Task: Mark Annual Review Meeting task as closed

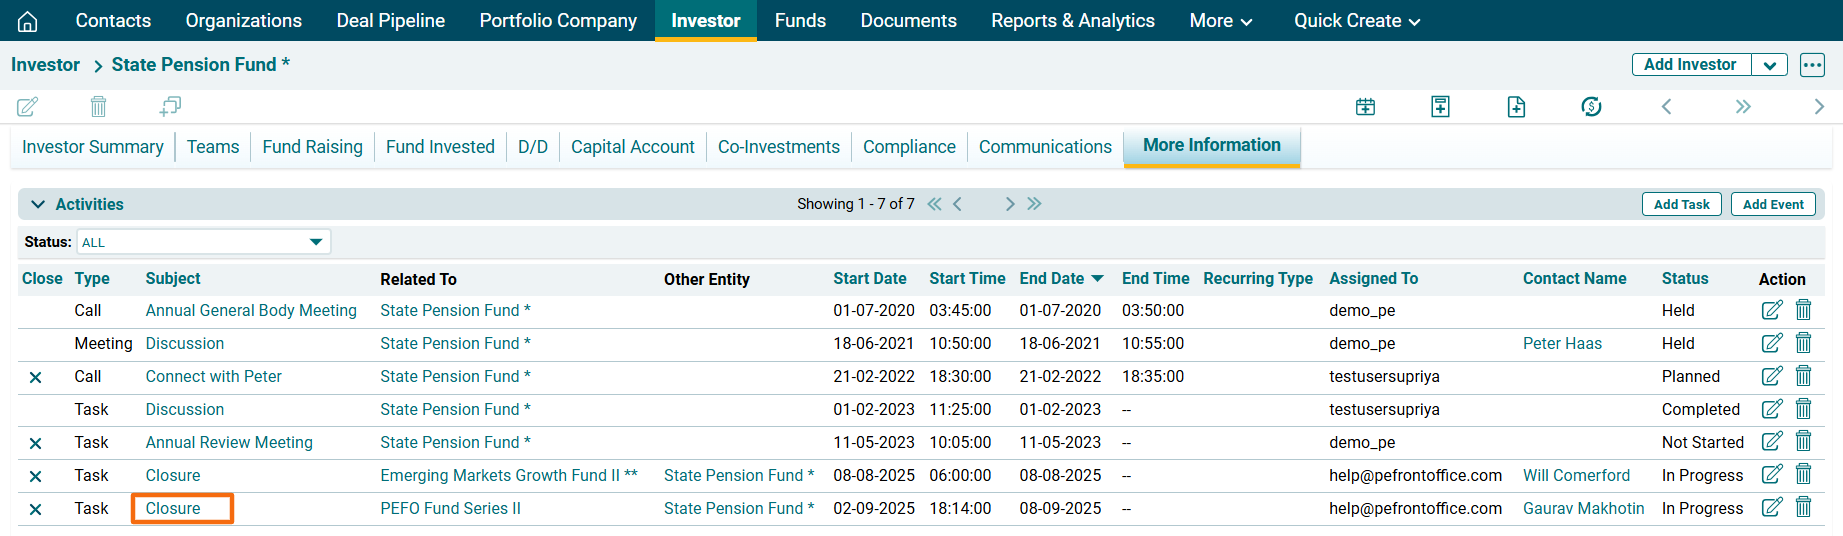Action: (36, 443)
